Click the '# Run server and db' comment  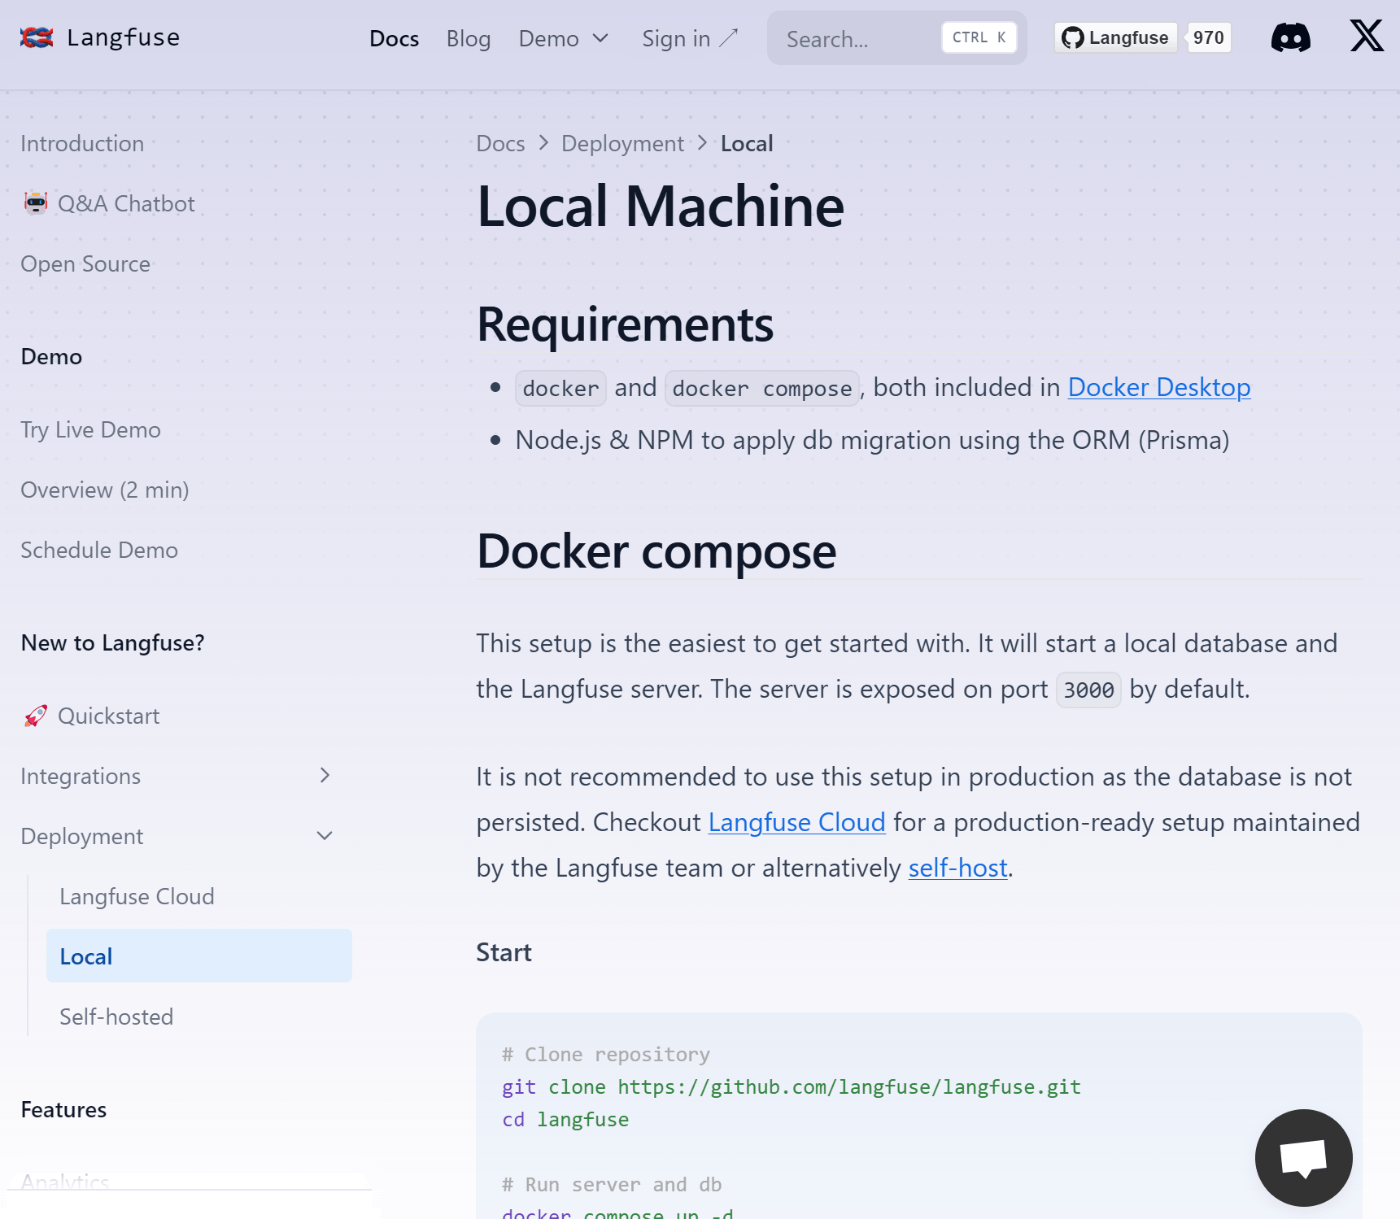point(612,1184)
